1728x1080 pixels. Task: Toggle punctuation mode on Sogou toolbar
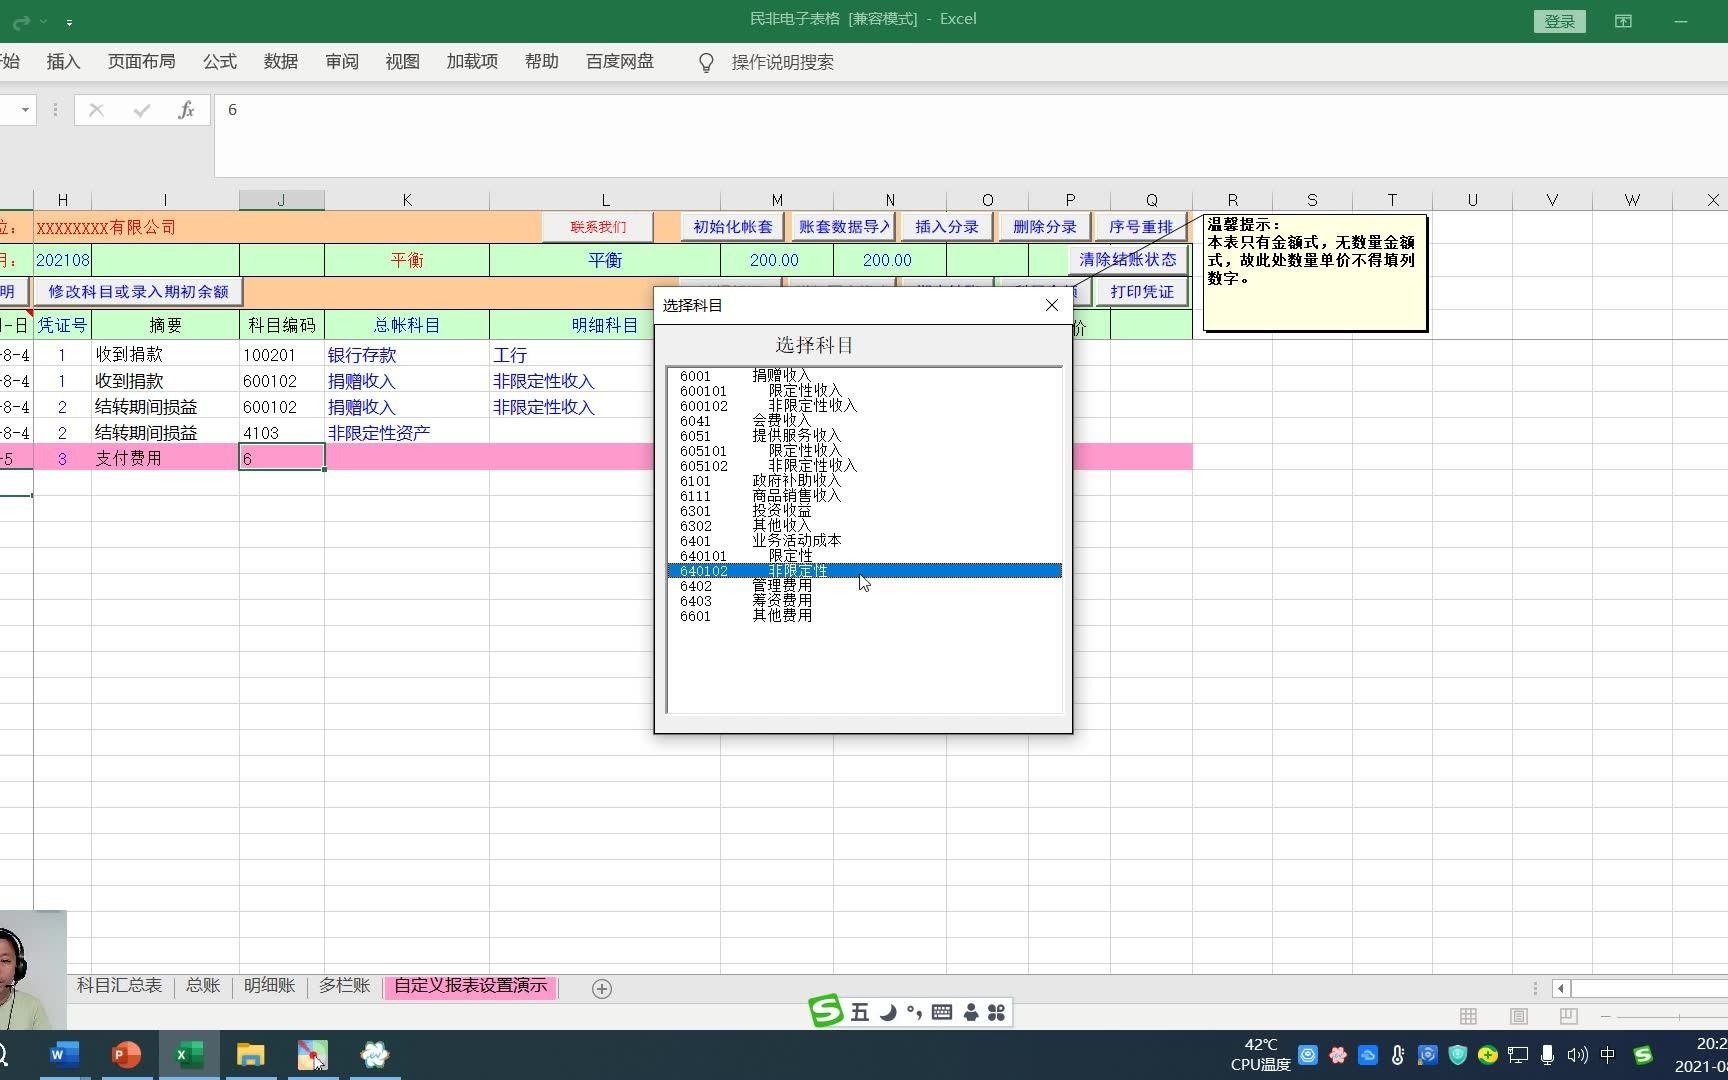[x=913, y=1012]
